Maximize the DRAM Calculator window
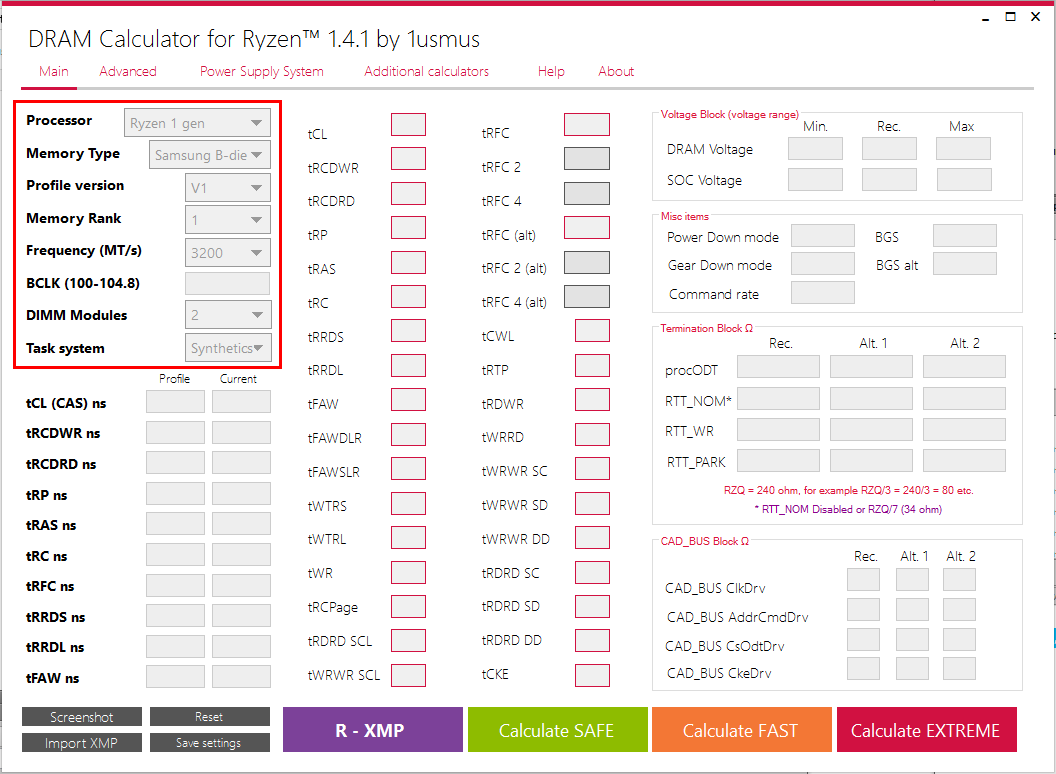The image size is (1056, 774). [x=1010, y=17]
